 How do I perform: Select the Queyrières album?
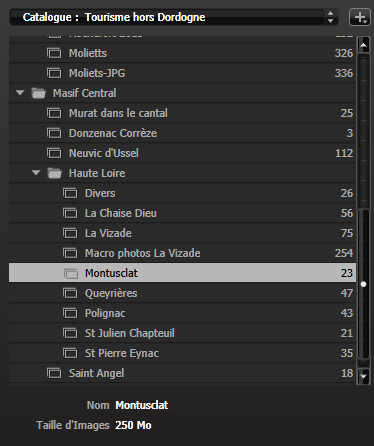pyautogui.click(x=182, y=293)
